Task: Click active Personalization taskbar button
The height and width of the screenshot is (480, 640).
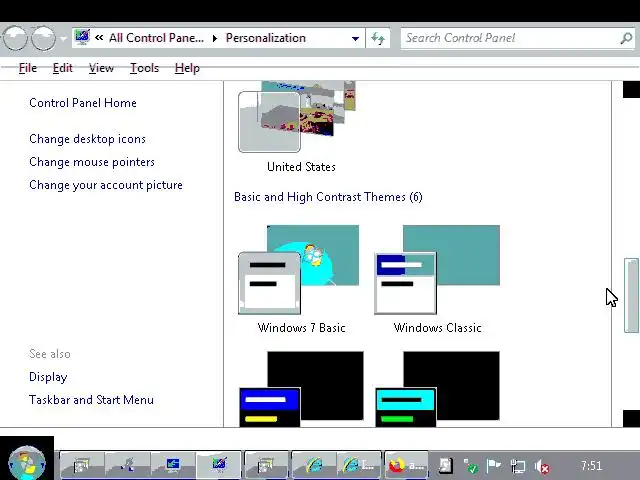Action: click(219, 464)
